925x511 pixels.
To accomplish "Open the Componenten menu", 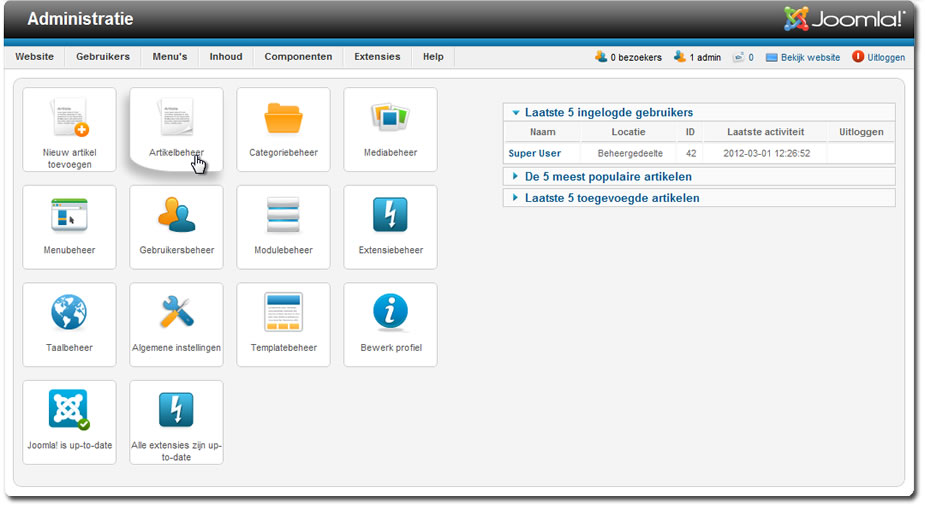I will (298, 57).
